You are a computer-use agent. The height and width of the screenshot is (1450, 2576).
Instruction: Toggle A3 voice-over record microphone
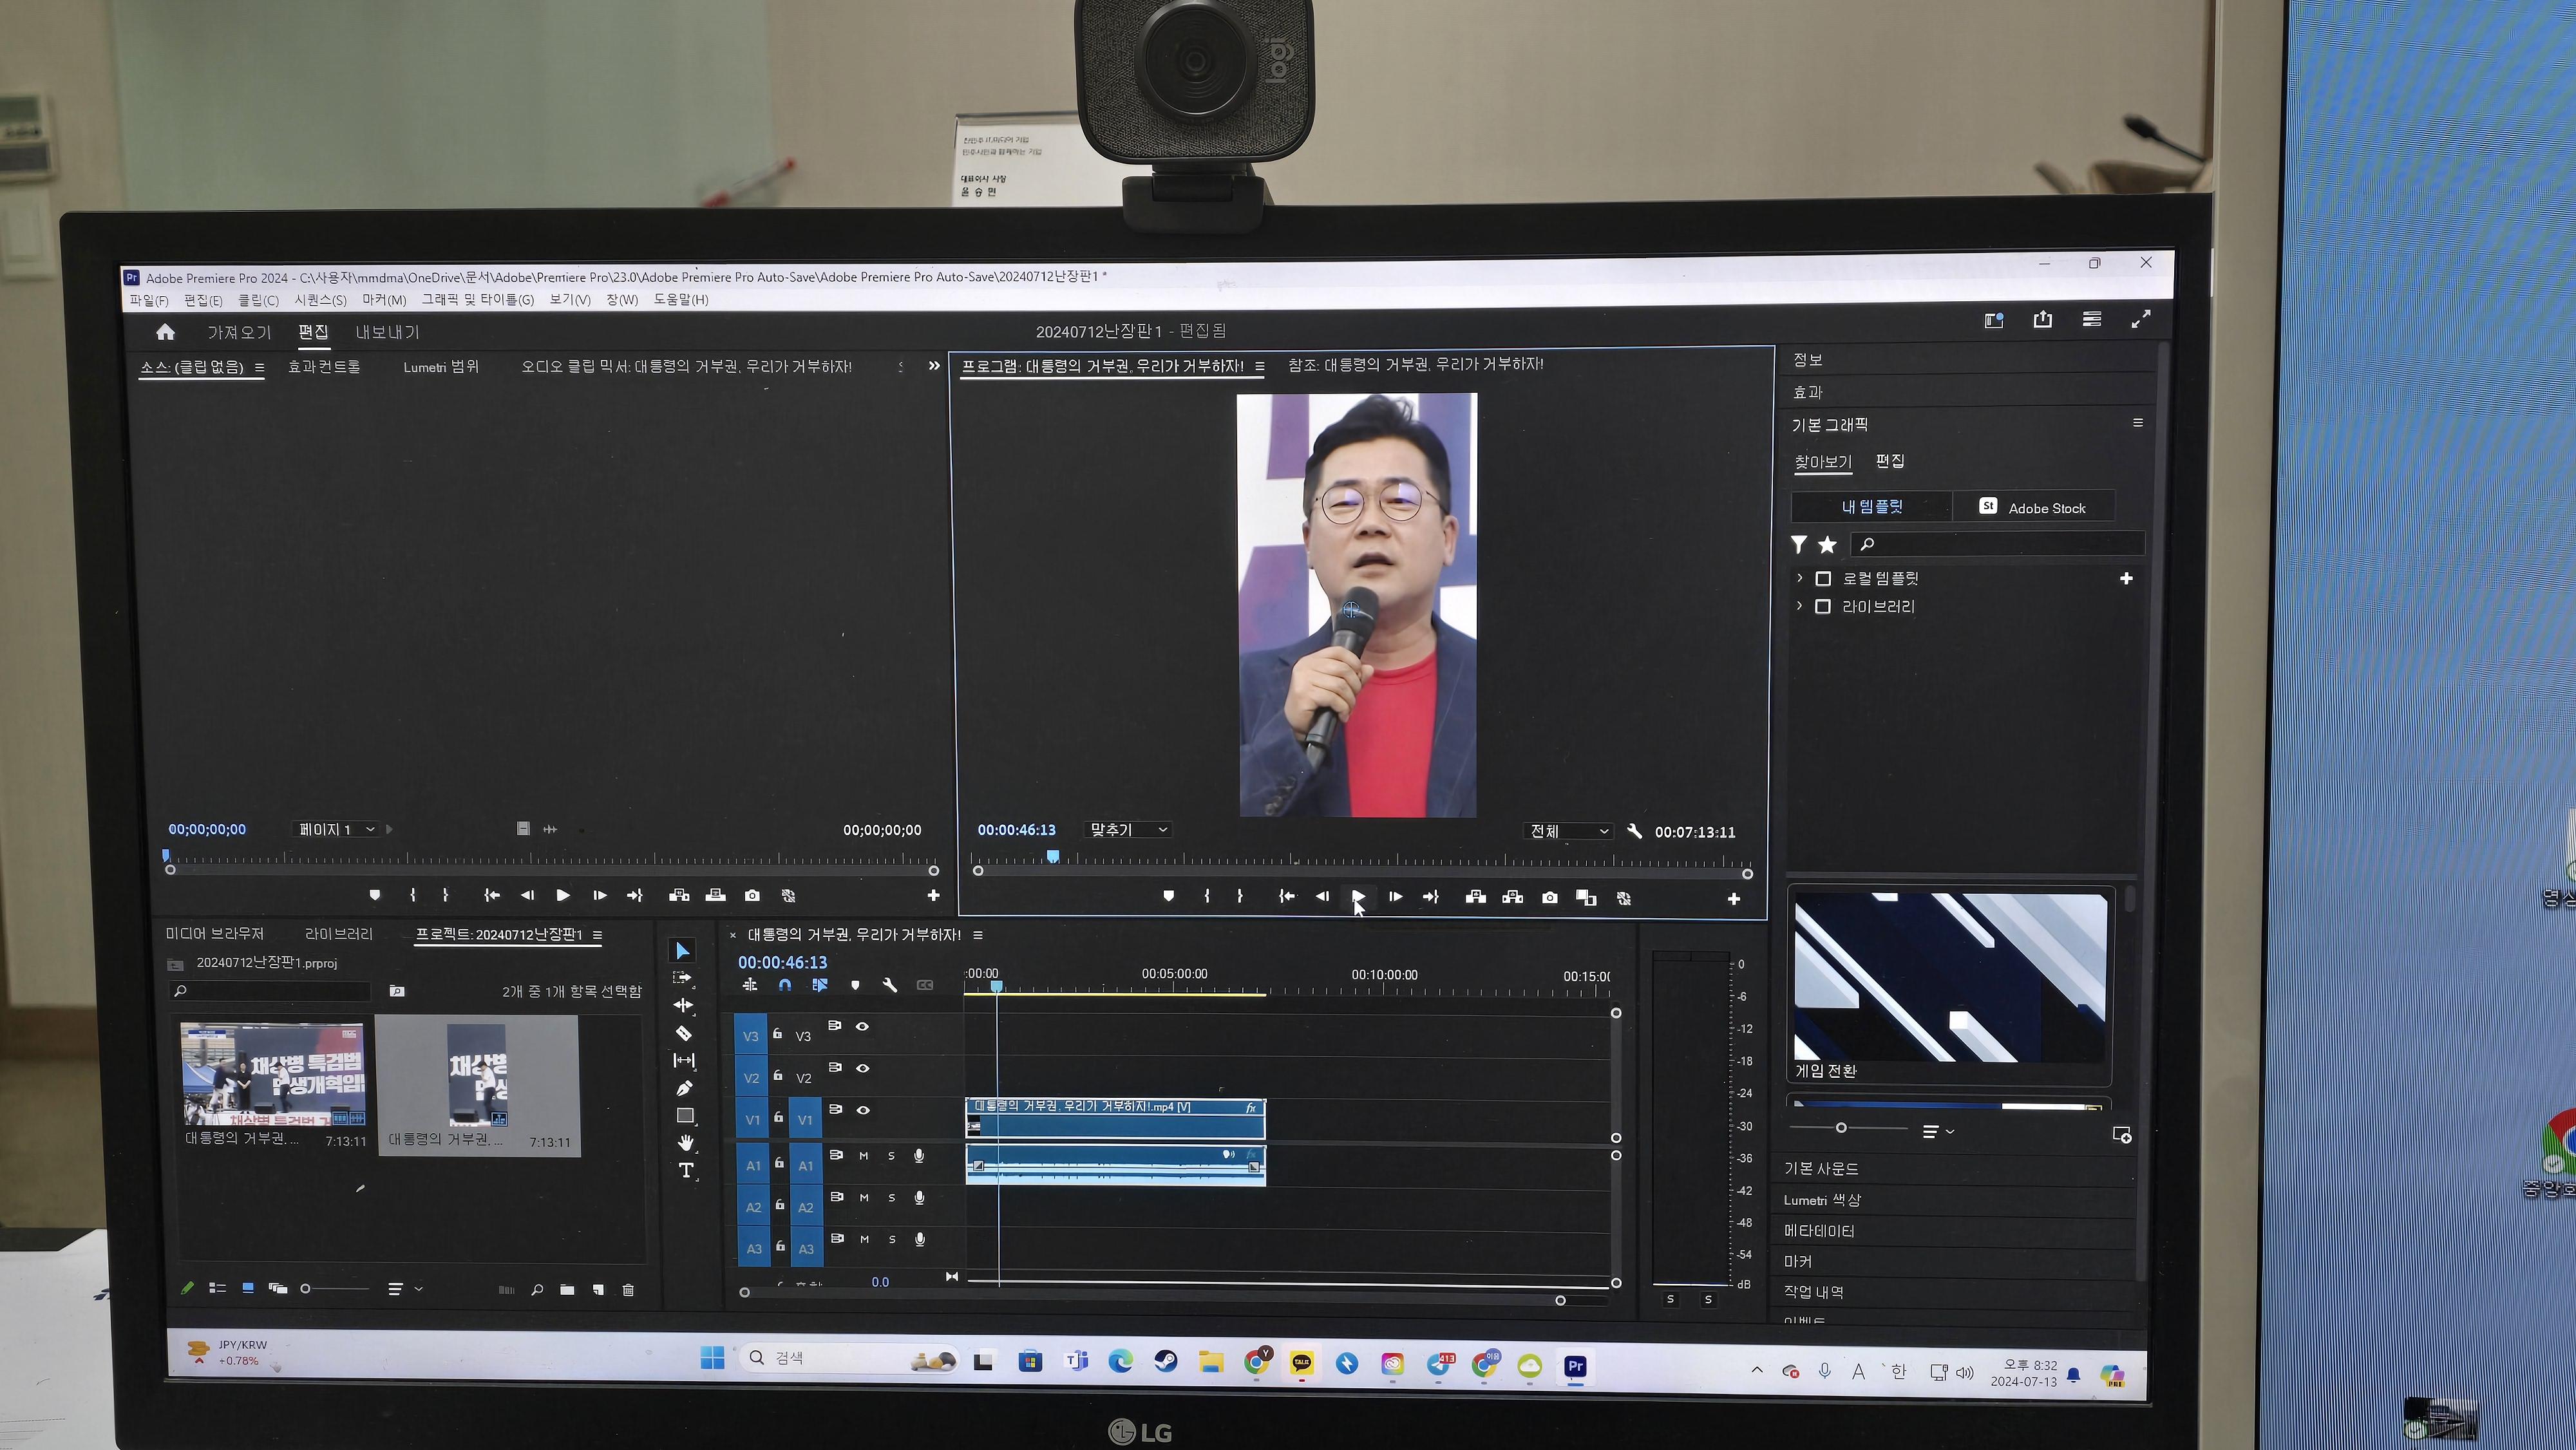(x=920, y=1240)
